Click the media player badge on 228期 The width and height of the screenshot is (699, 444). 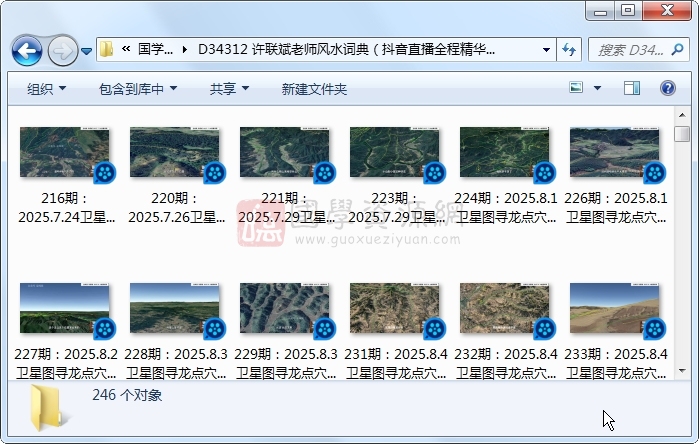tap(214, 329)
